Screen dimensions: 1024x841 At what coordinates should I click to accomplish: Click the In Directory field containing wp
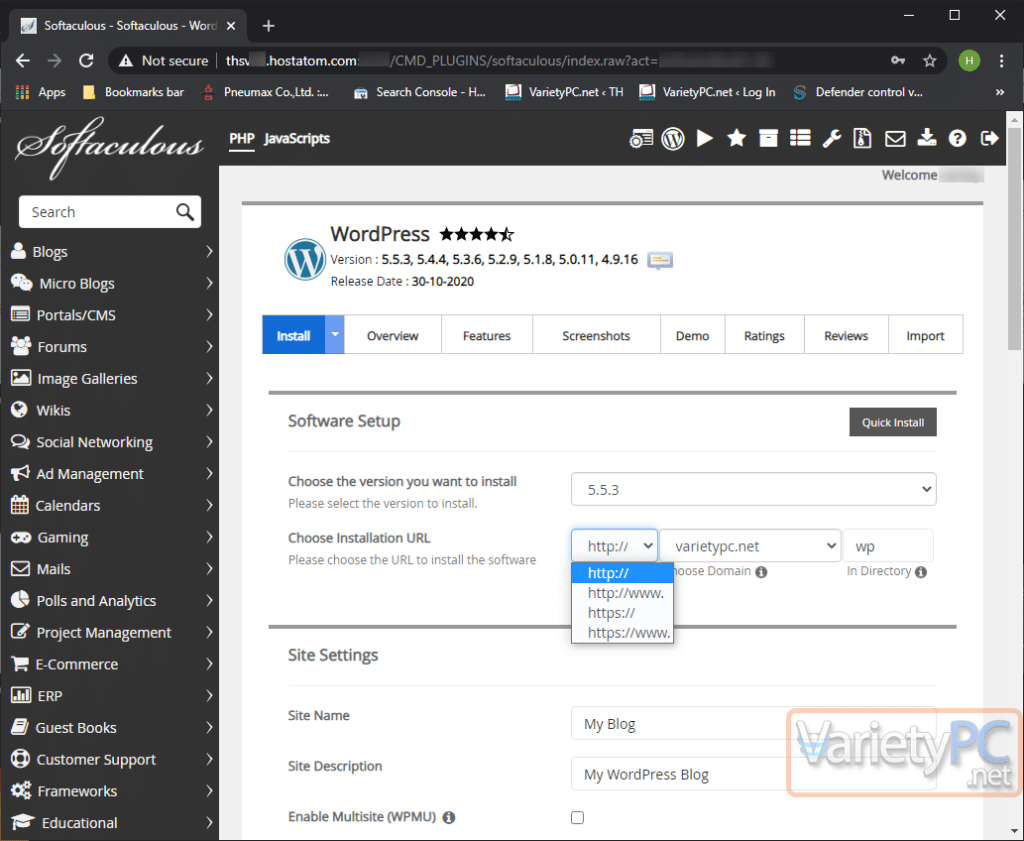pyautogui.click(x=888, y=545)
